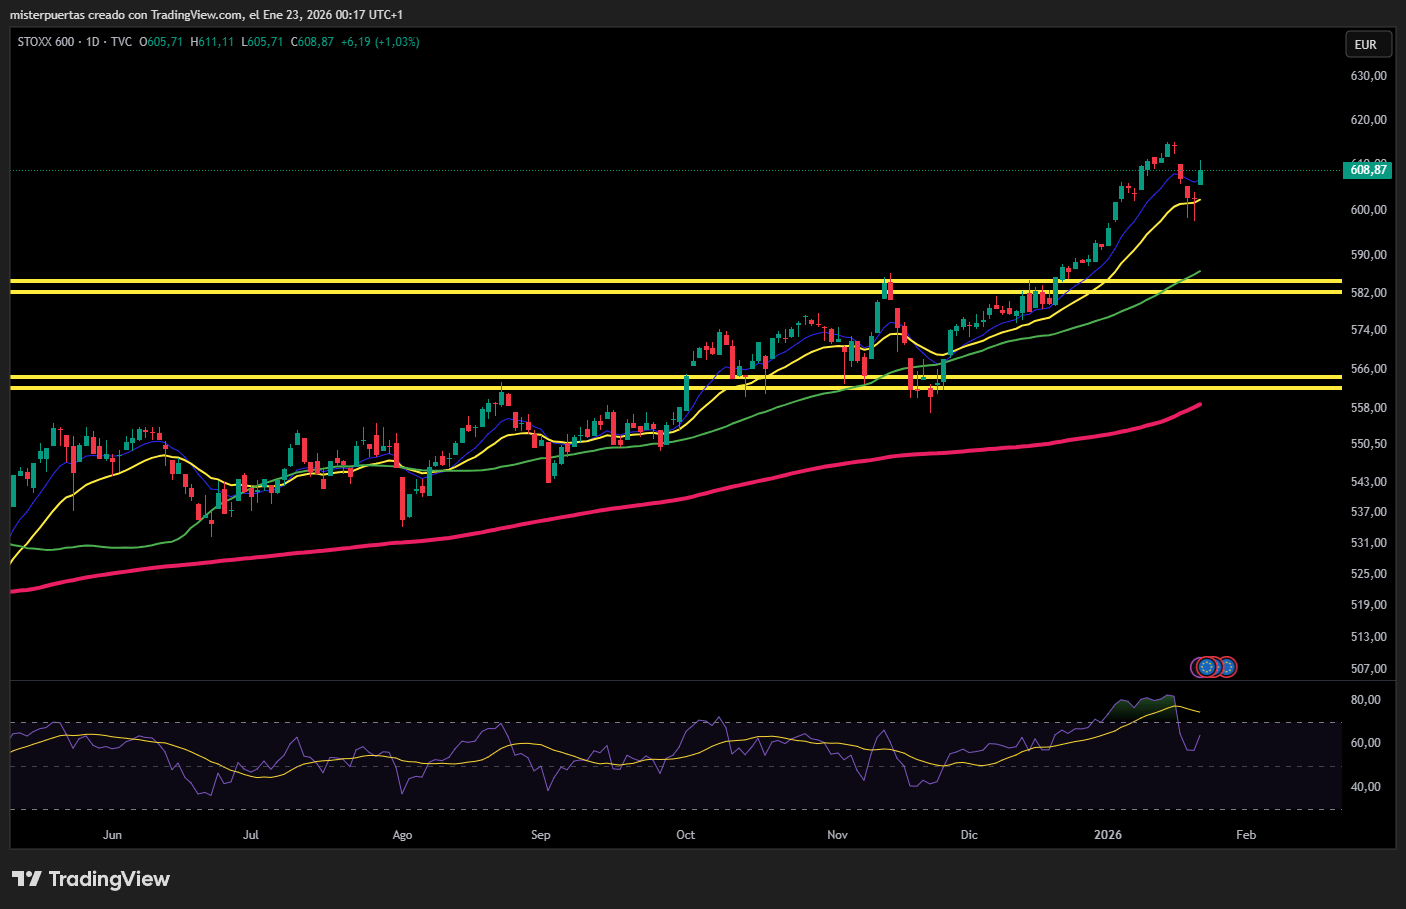Click the 558,00 price axis label
This screenshot has height=909, width=1406.
tap(1368, 408)
